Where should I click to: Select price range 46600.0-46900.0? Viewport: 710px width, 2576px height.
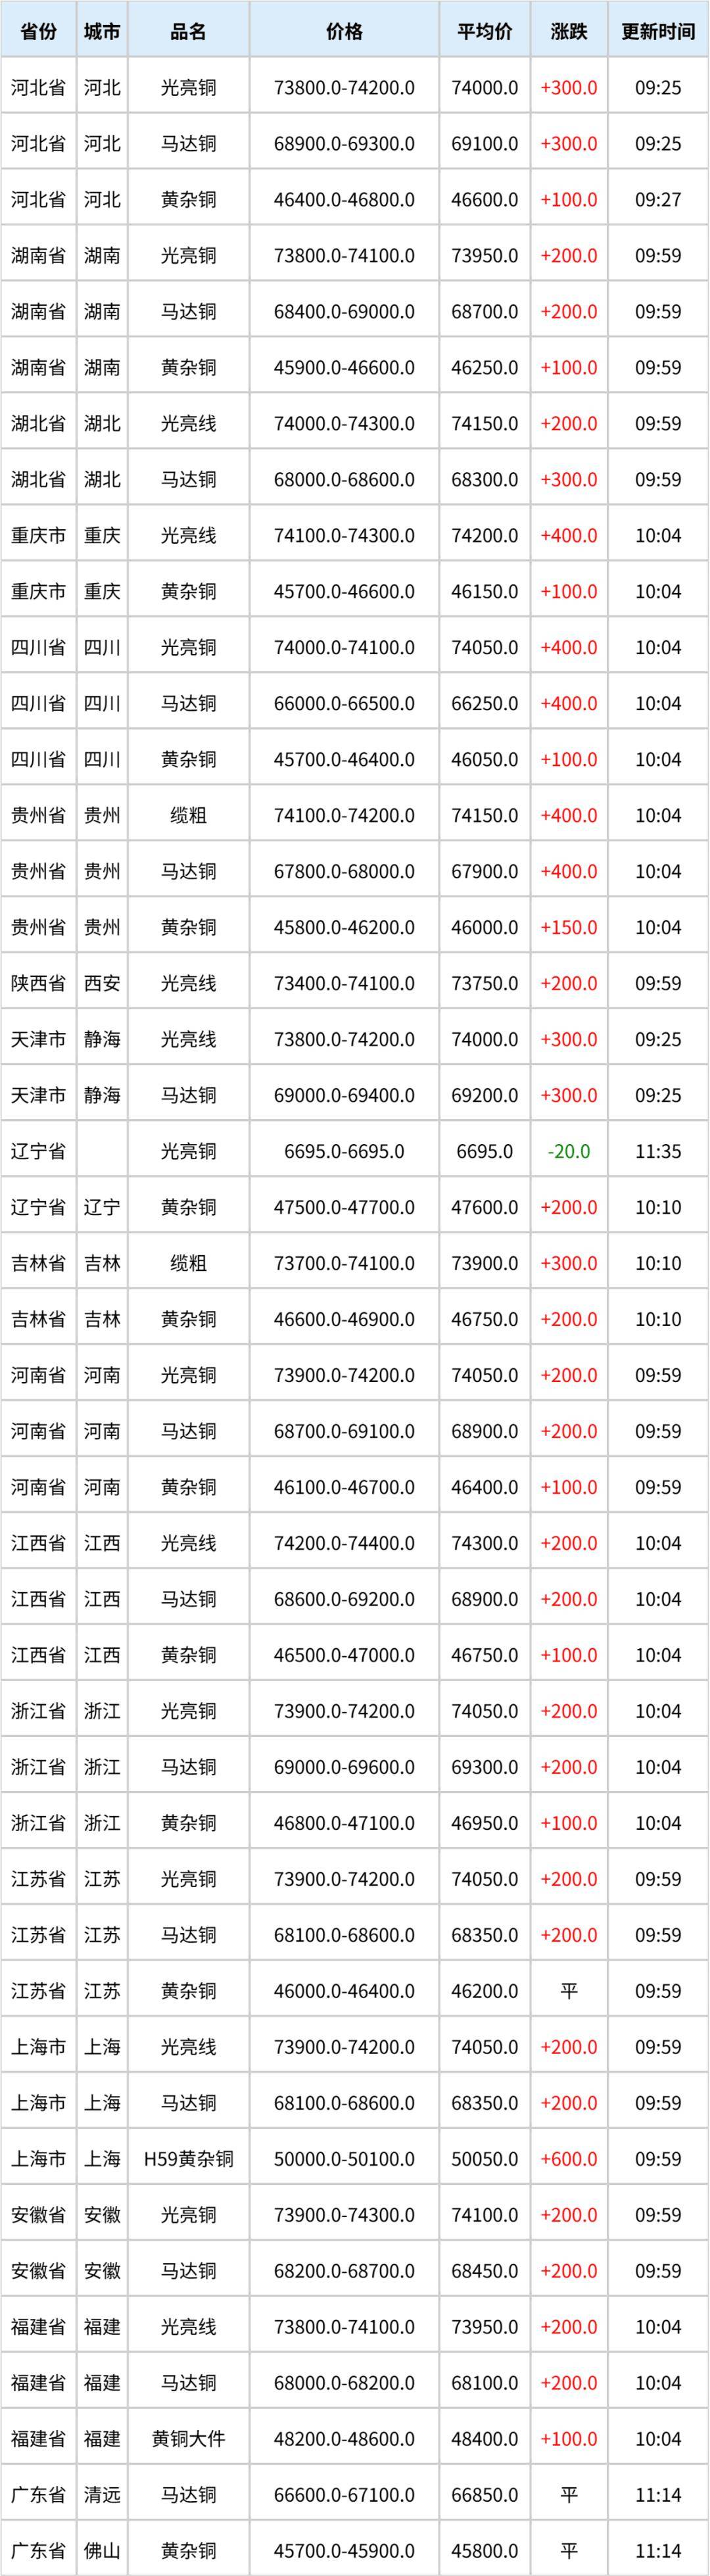(x=344, y=1320)
